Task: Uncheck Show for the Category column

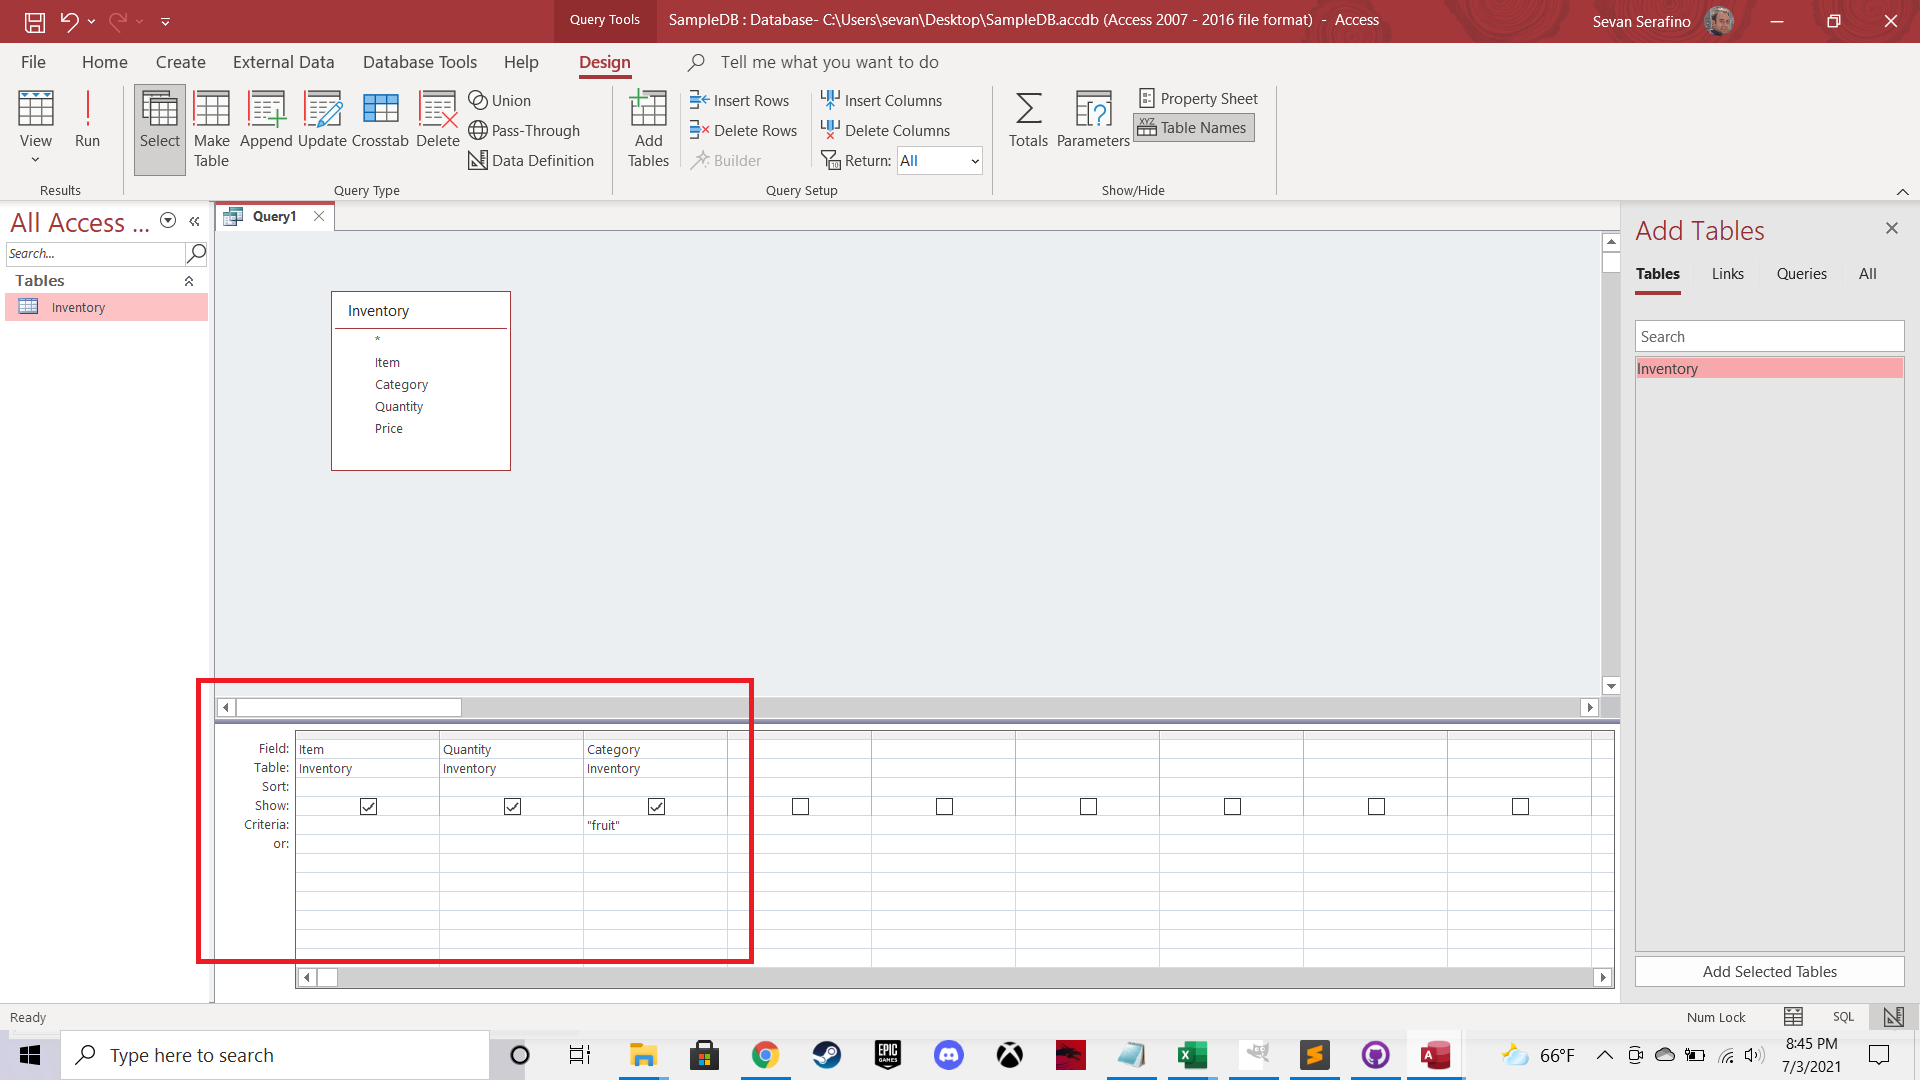Action: pos(656,806)
